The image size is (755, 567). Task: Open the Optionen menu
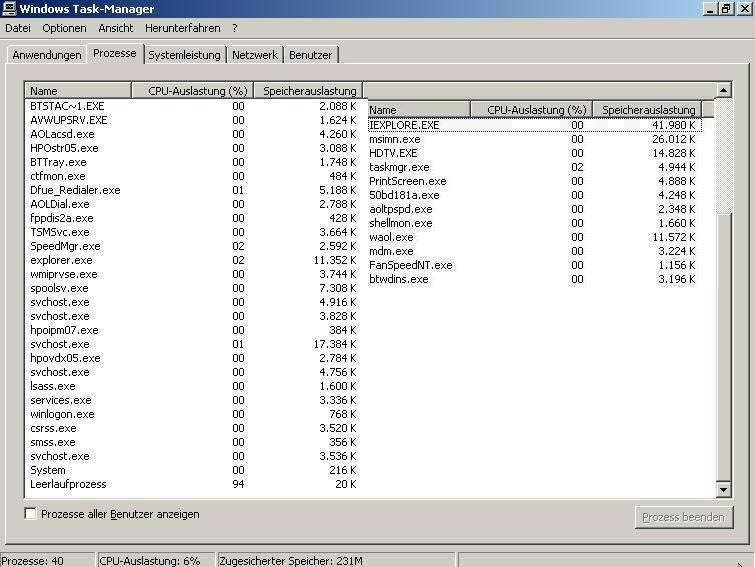click(64, 28)
